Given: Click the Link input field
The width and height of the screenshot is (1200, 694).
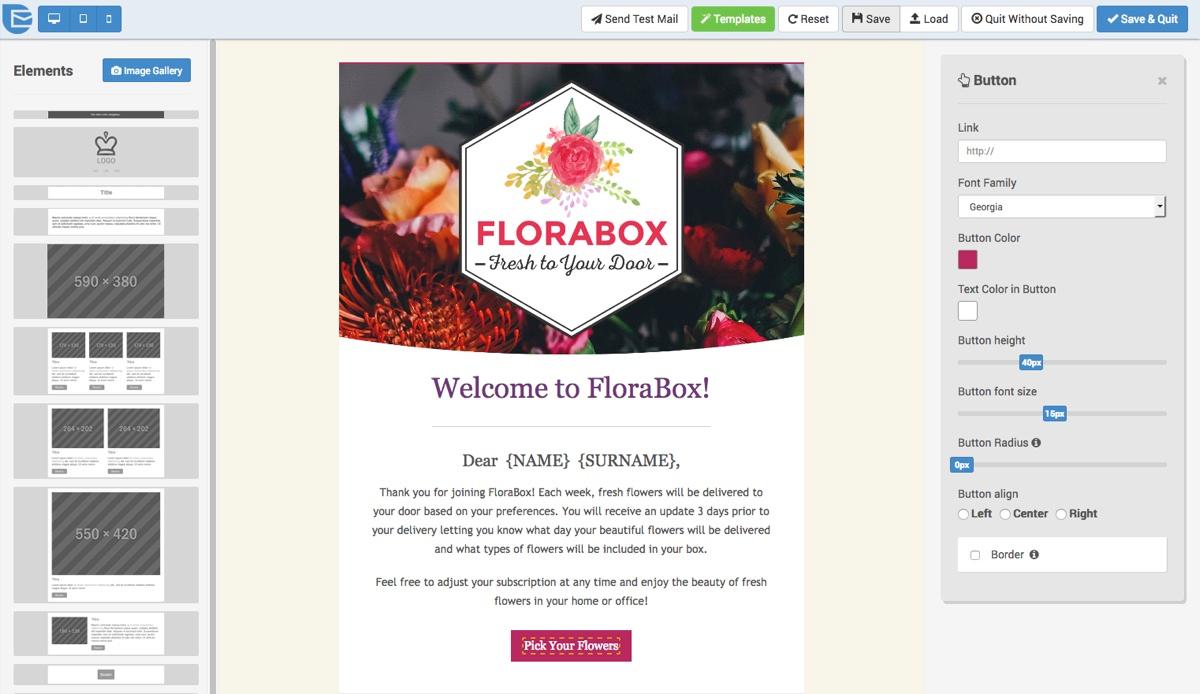Looking at the screenshot, I should (x=1062, y=151).
